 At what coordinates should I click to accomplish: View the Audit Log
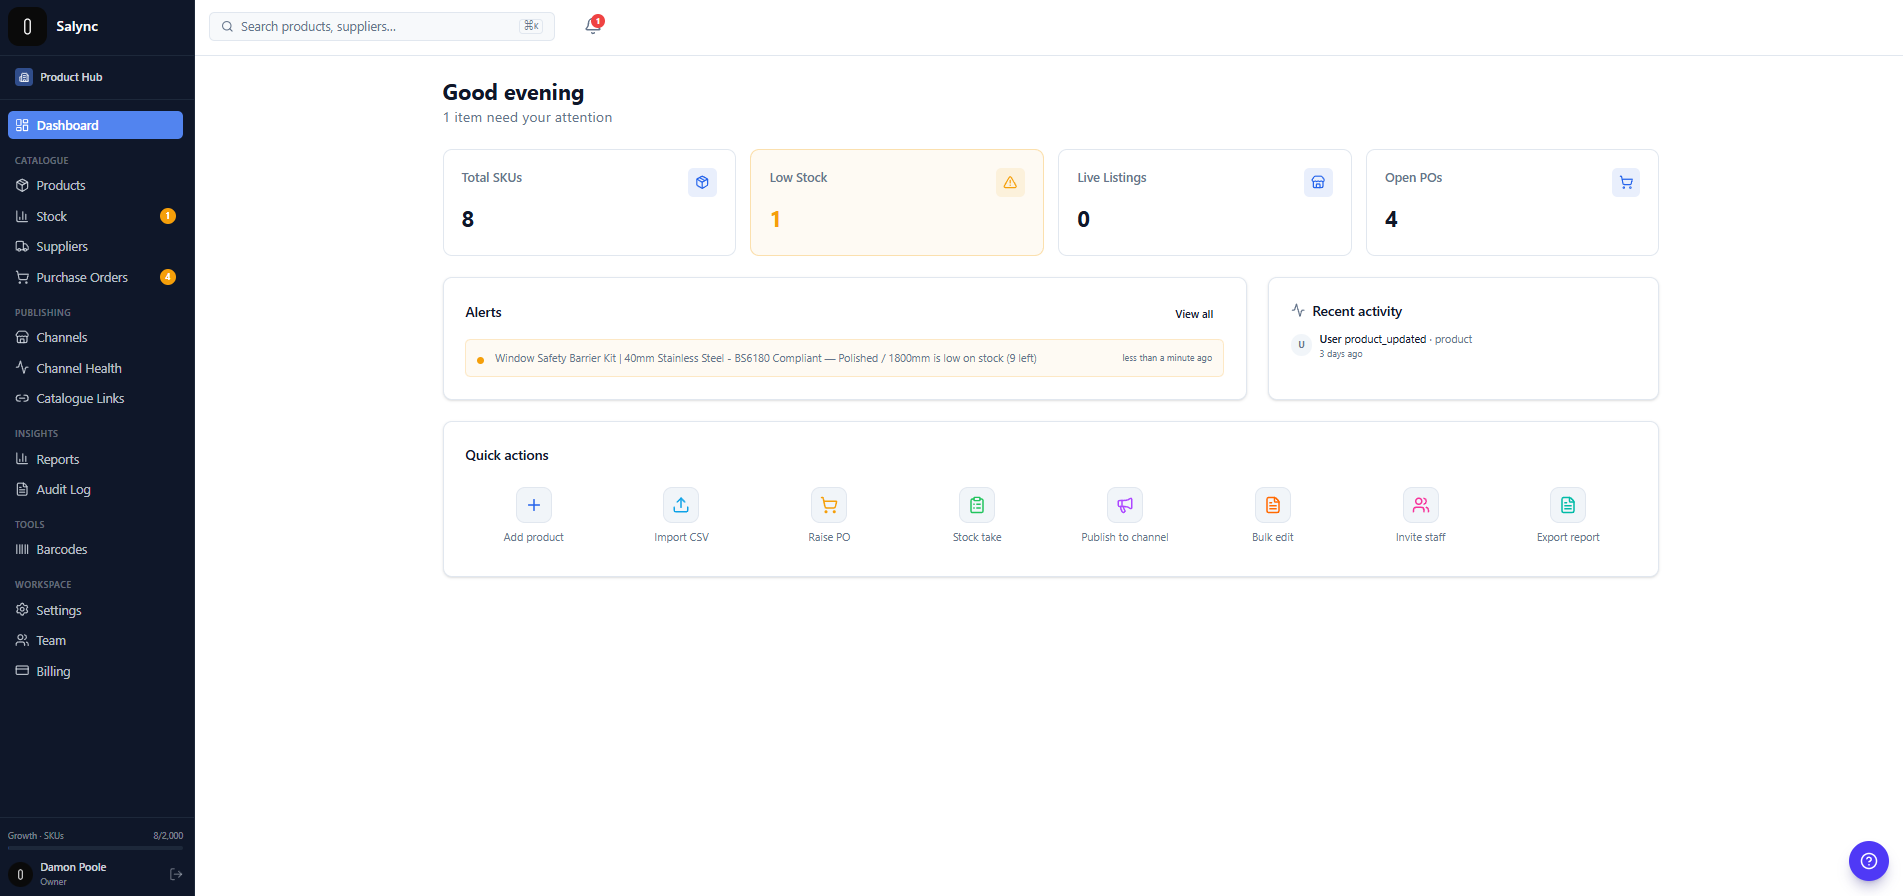(95, 489)
